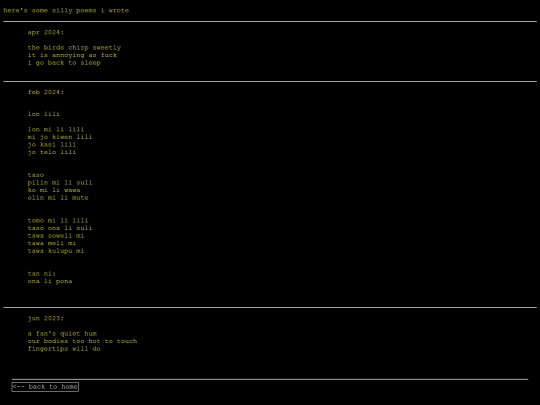Click line 'mi jo kiwen lili'
The height and width of the screenshot is (405, 540).
click(60, 137)
